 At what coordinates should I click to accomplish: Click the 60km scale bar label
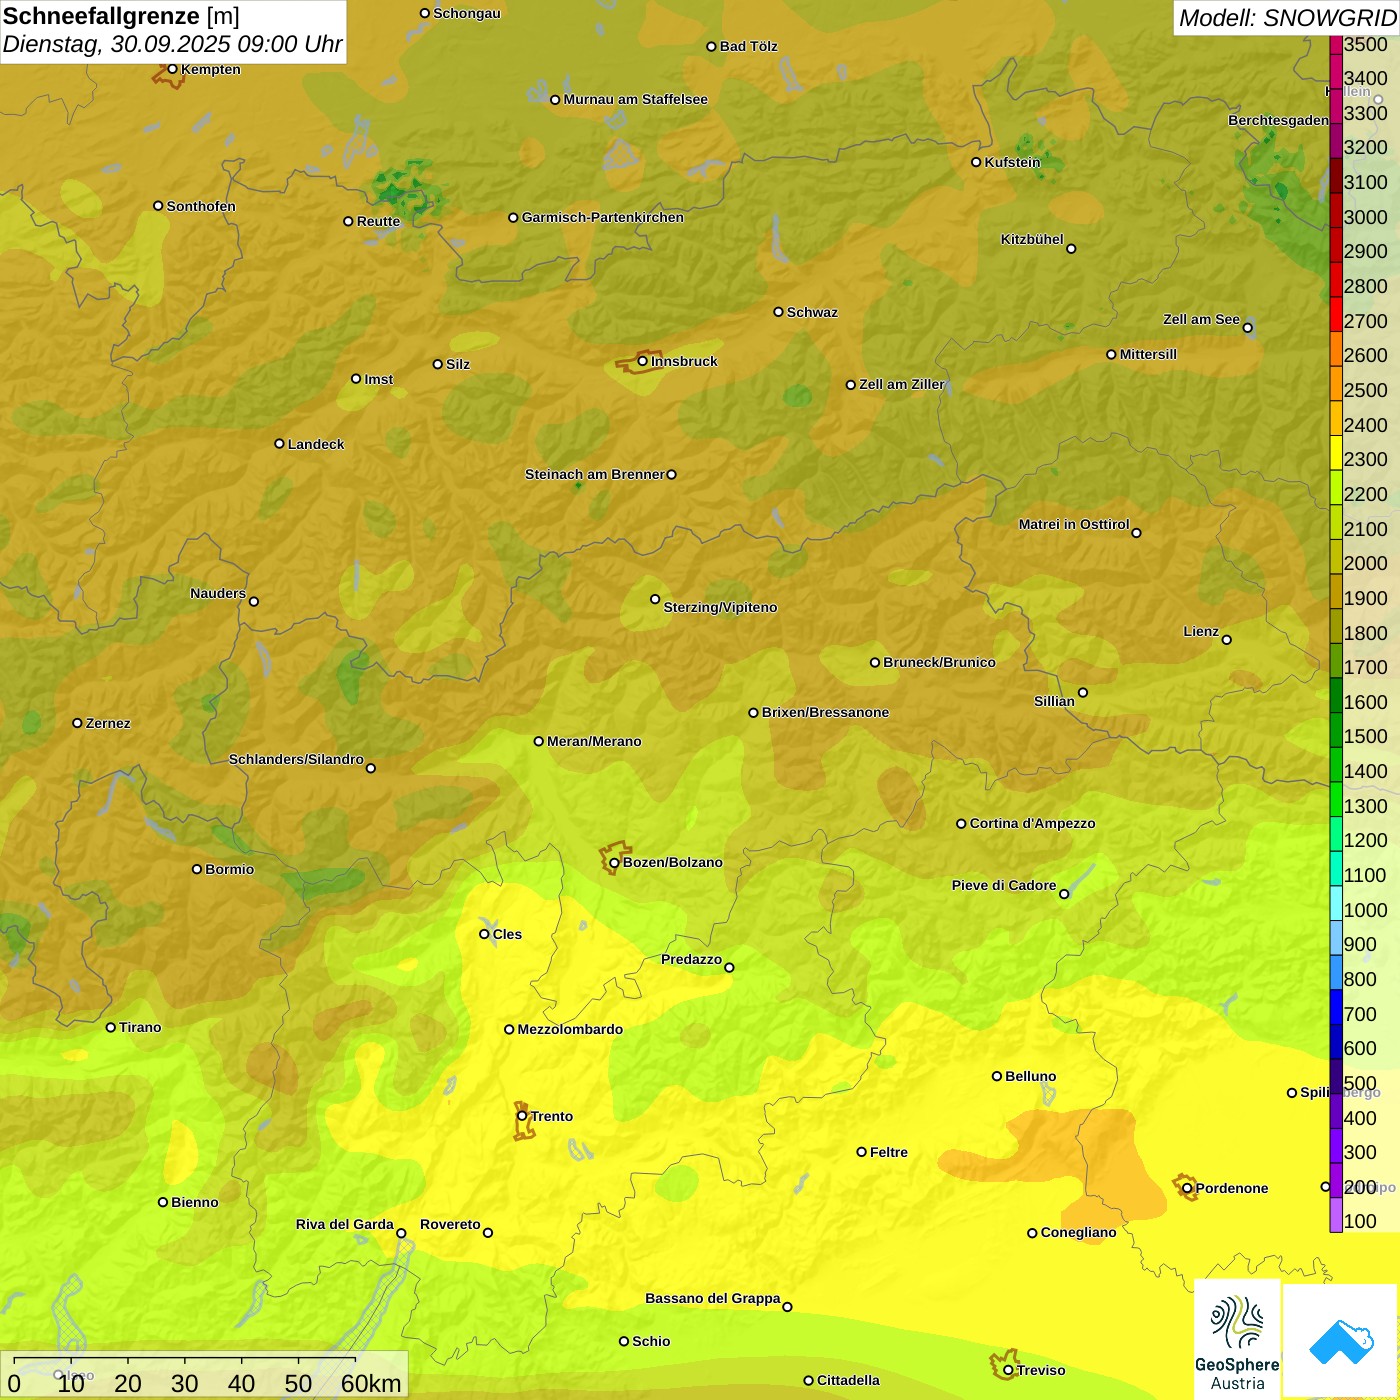click(x=371, y=1383)
